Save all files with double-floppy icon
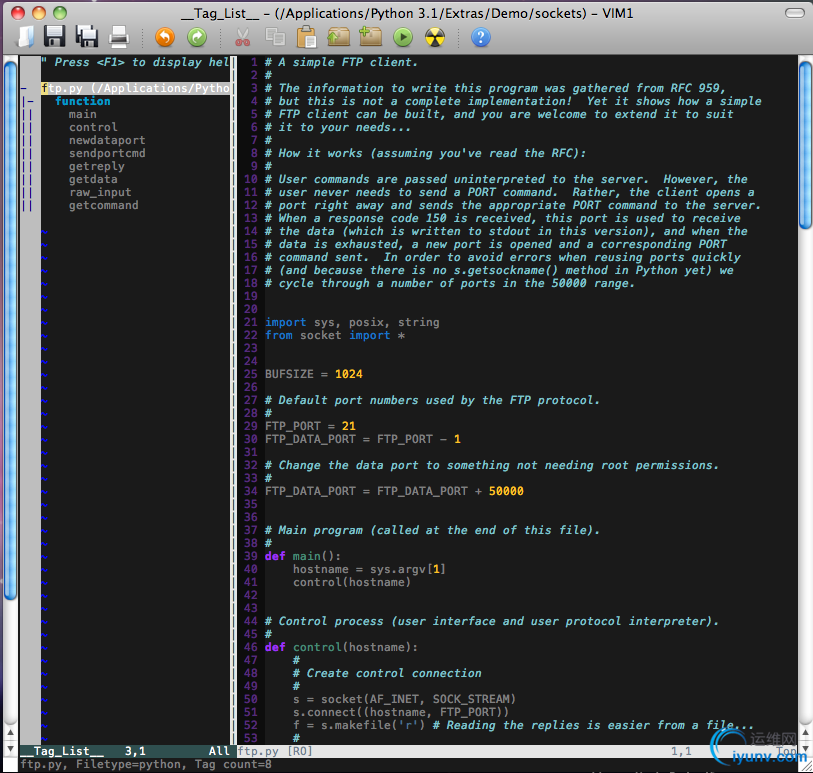813x773 pixels. [87, 37]
